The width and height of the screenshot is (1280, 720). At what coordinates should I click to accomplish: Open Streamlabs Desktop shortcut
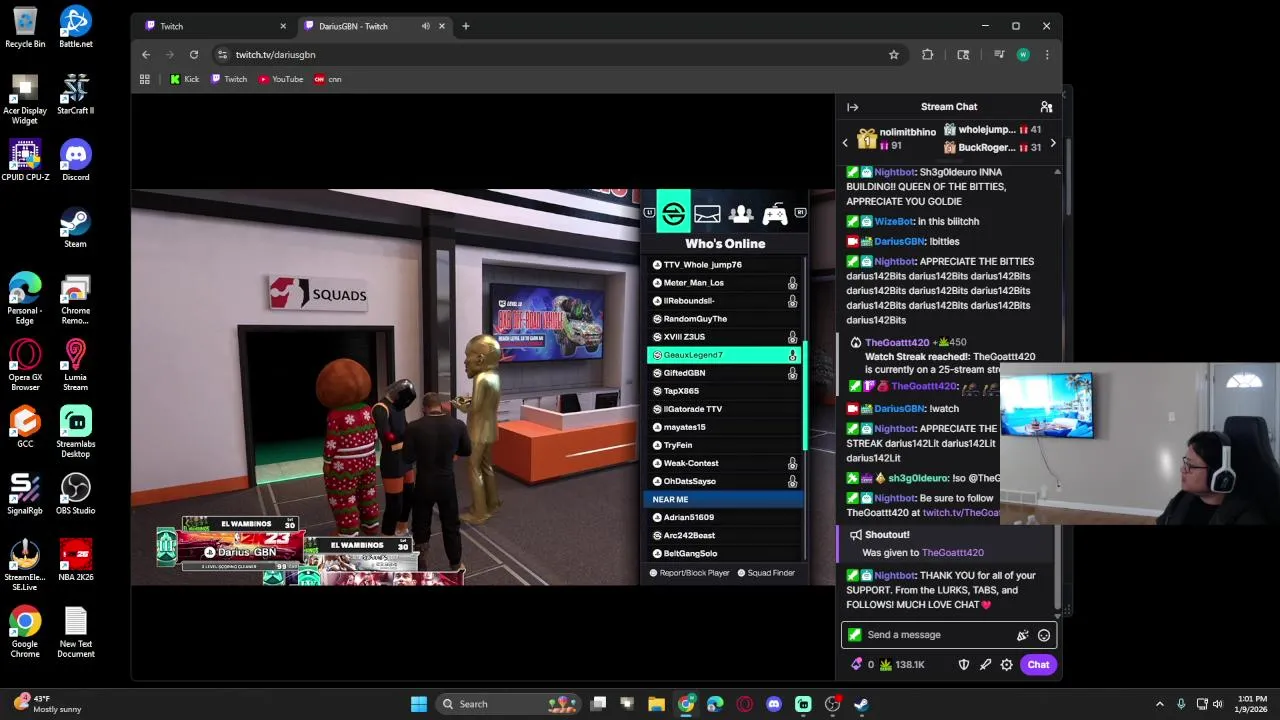click(76, 432)
